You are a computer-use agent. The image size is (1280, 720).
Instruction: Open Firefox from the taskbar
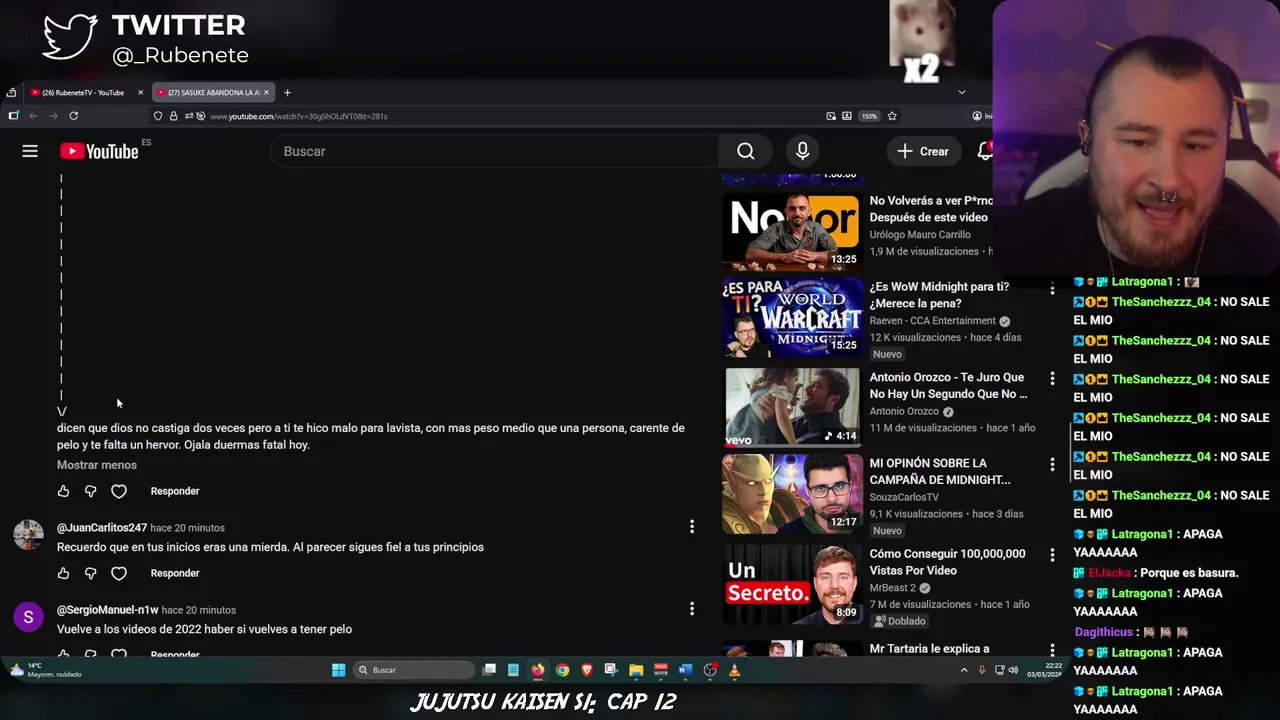click(x=538, y=670)
